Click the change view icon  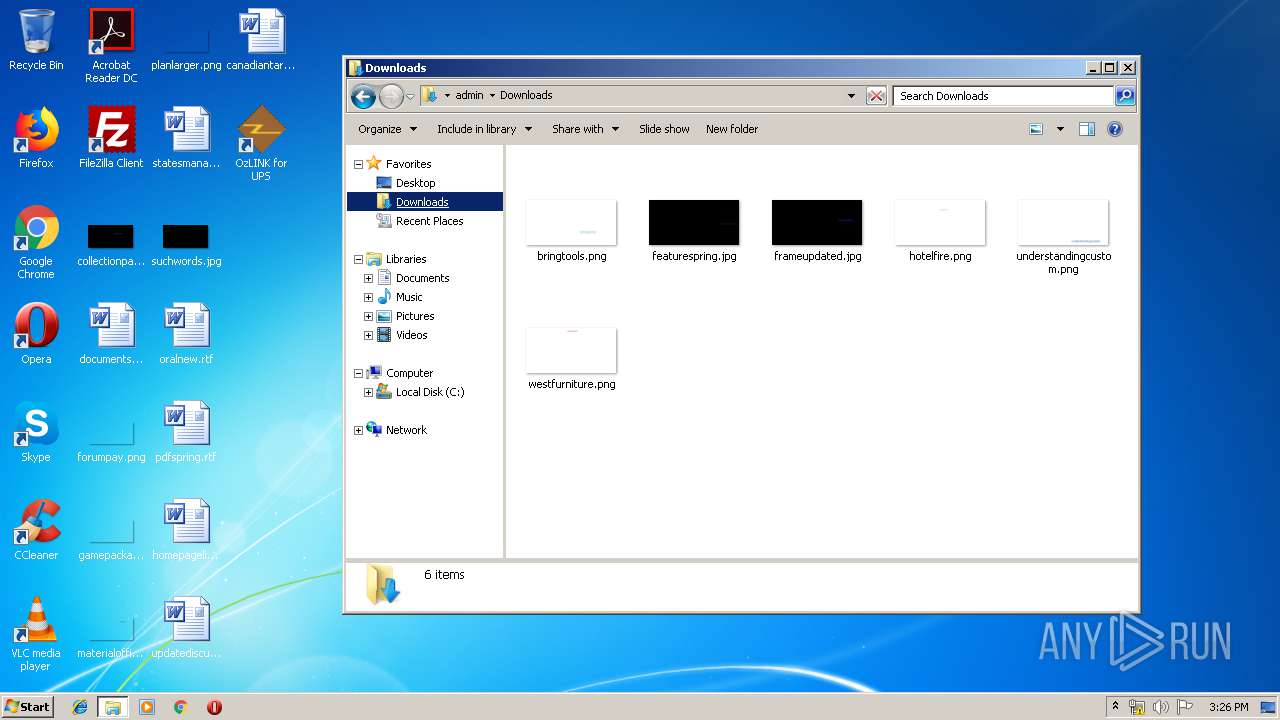[x=1036, y=129]
